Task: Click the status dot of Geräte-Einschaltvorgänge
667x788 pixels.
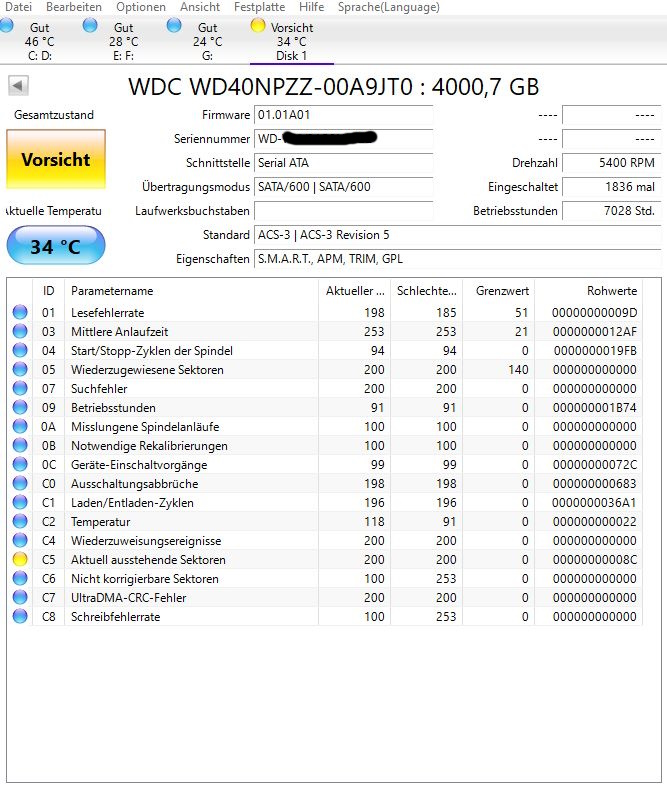Action: tap(20, 464)
